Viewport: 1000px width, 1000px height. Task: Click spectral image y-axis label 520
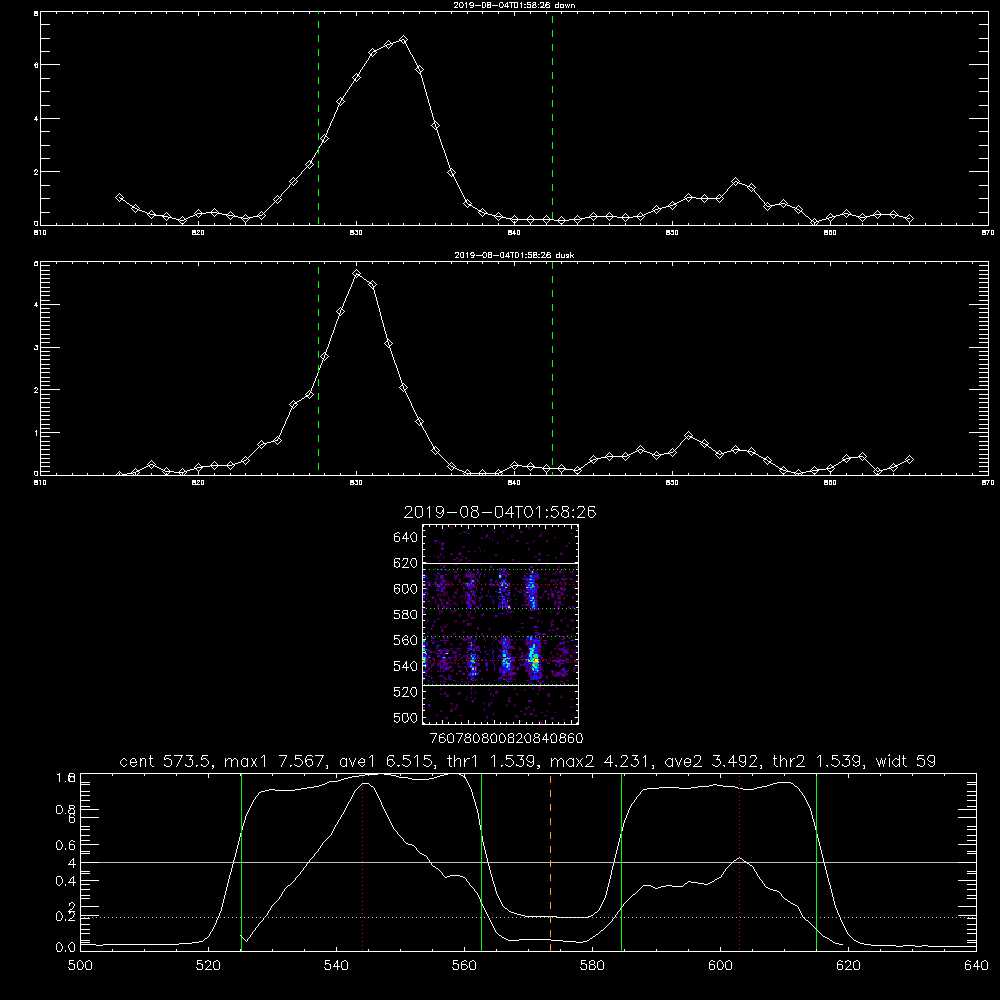pos(406,692)
